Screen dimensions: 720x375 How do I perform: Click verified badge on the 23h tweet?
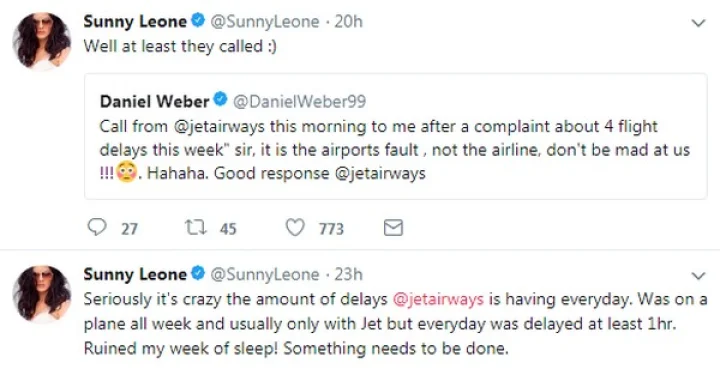pyautogui.click(x=198, y=273)
